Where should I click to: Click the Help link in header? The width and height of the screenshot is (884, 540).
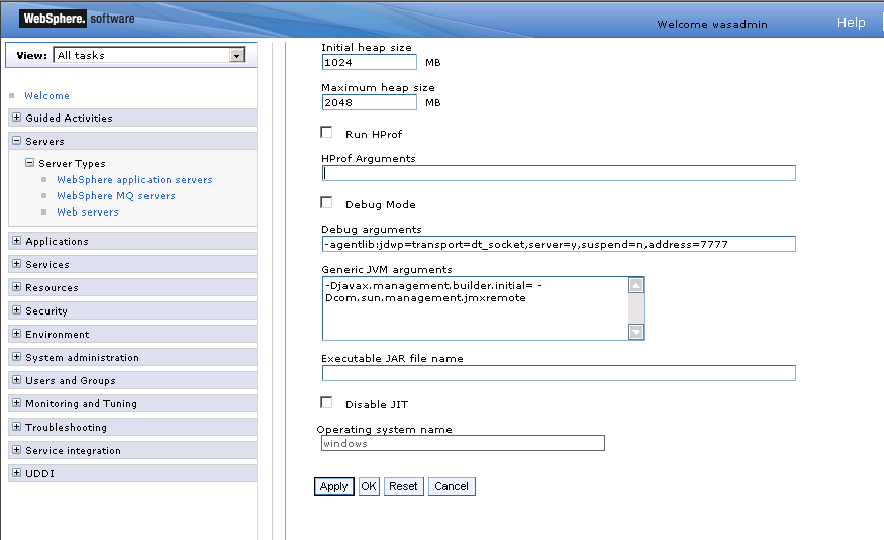click(x=851, y=23)
